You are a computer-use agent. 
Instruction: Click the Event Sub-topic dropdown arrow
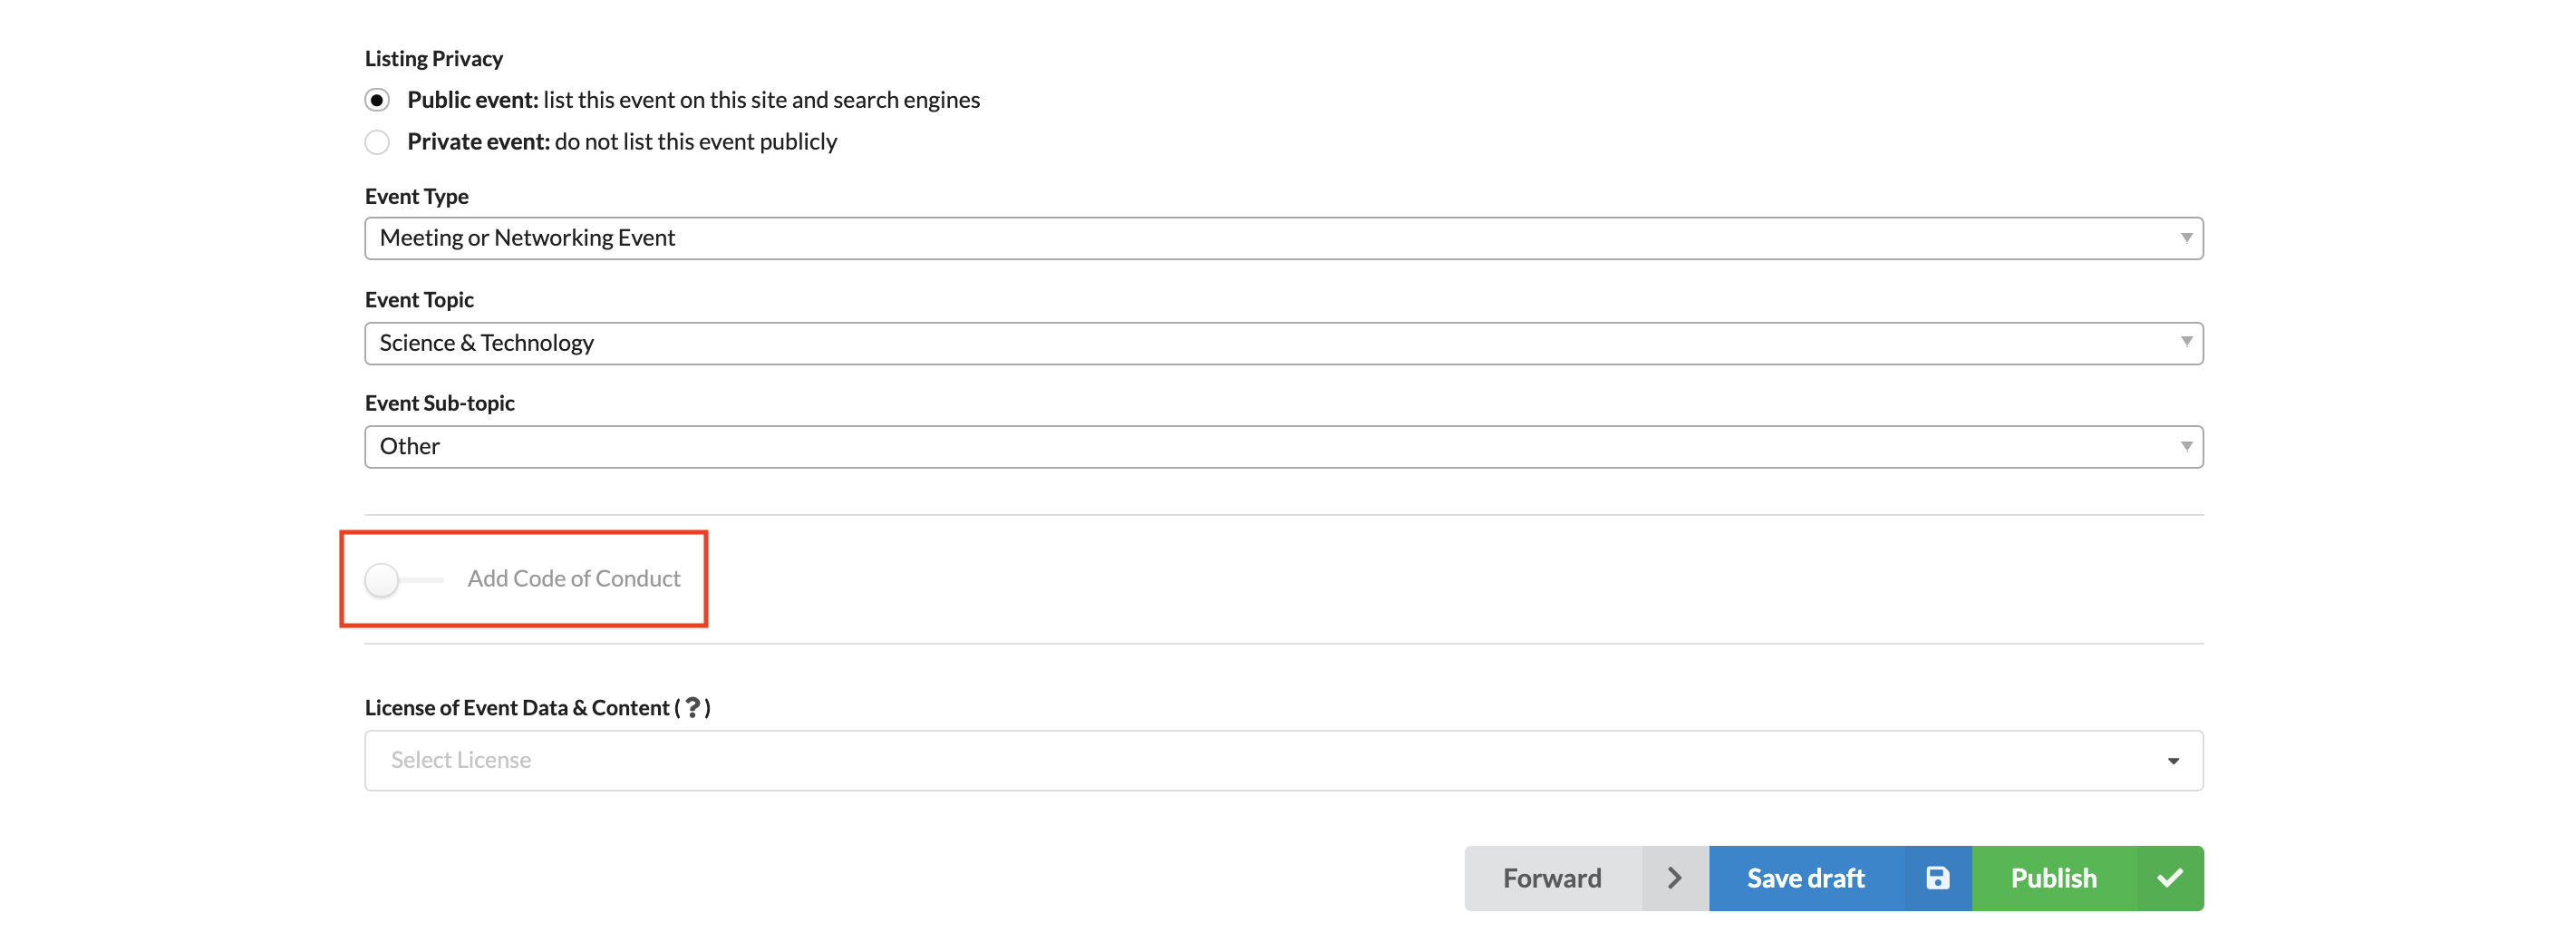click(2186, 446)
